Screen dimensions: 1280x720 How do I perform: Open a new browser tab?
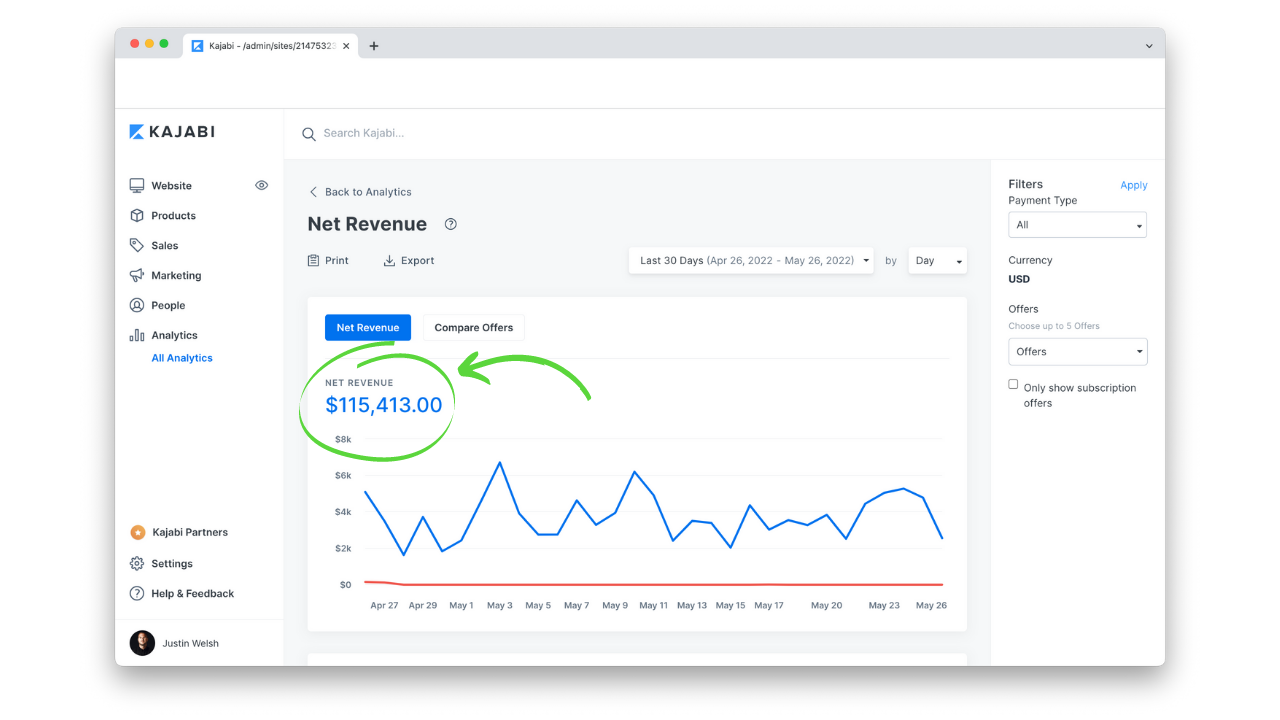coord(374,46)
